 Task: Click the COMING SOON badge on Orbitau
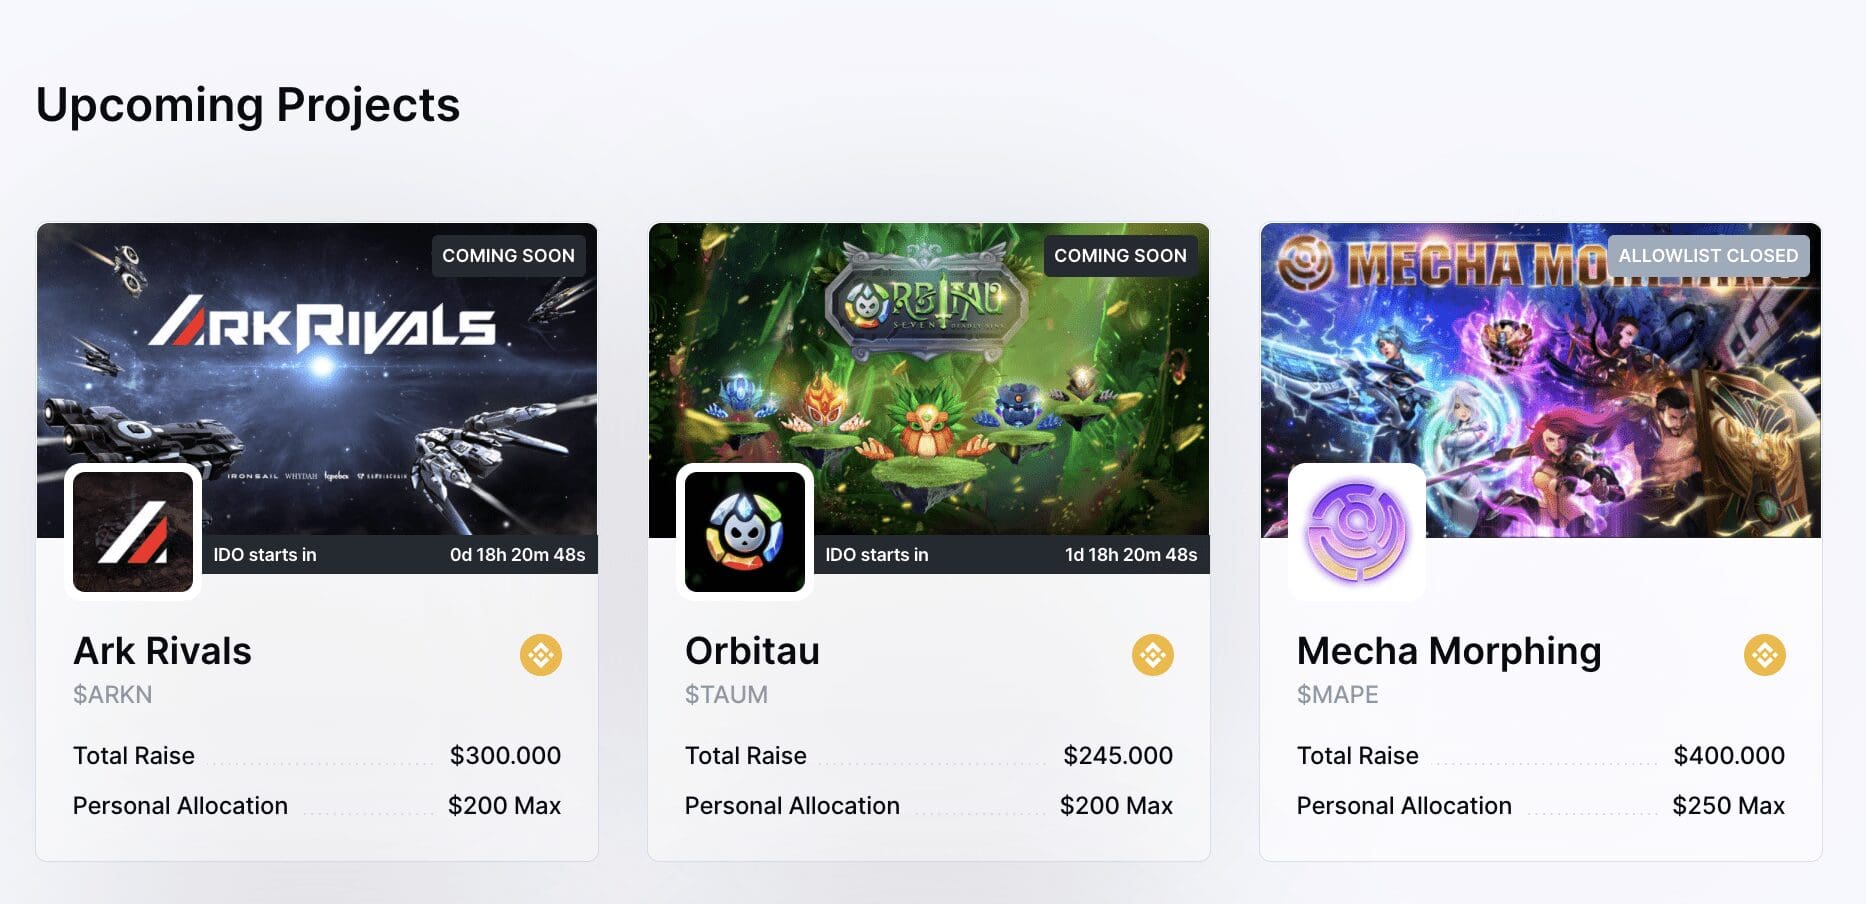point(1120,256)
